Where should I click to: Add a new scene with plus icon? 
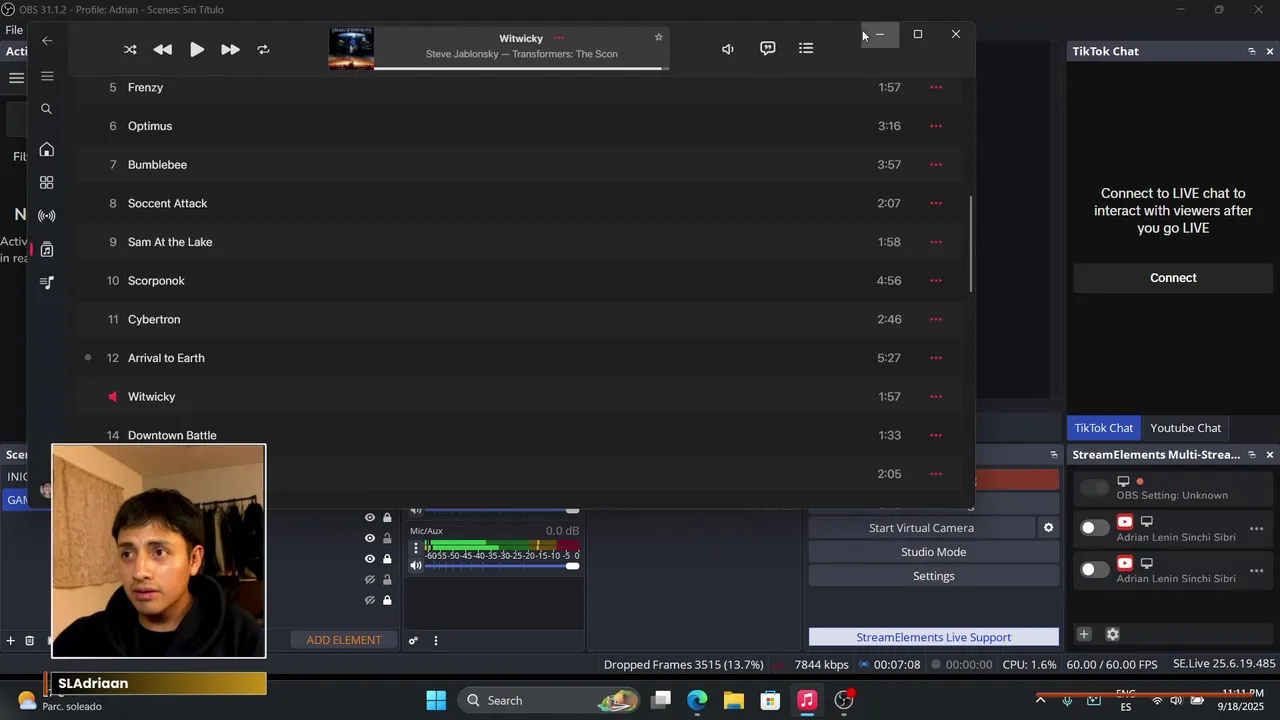click(x=11, y=641)
